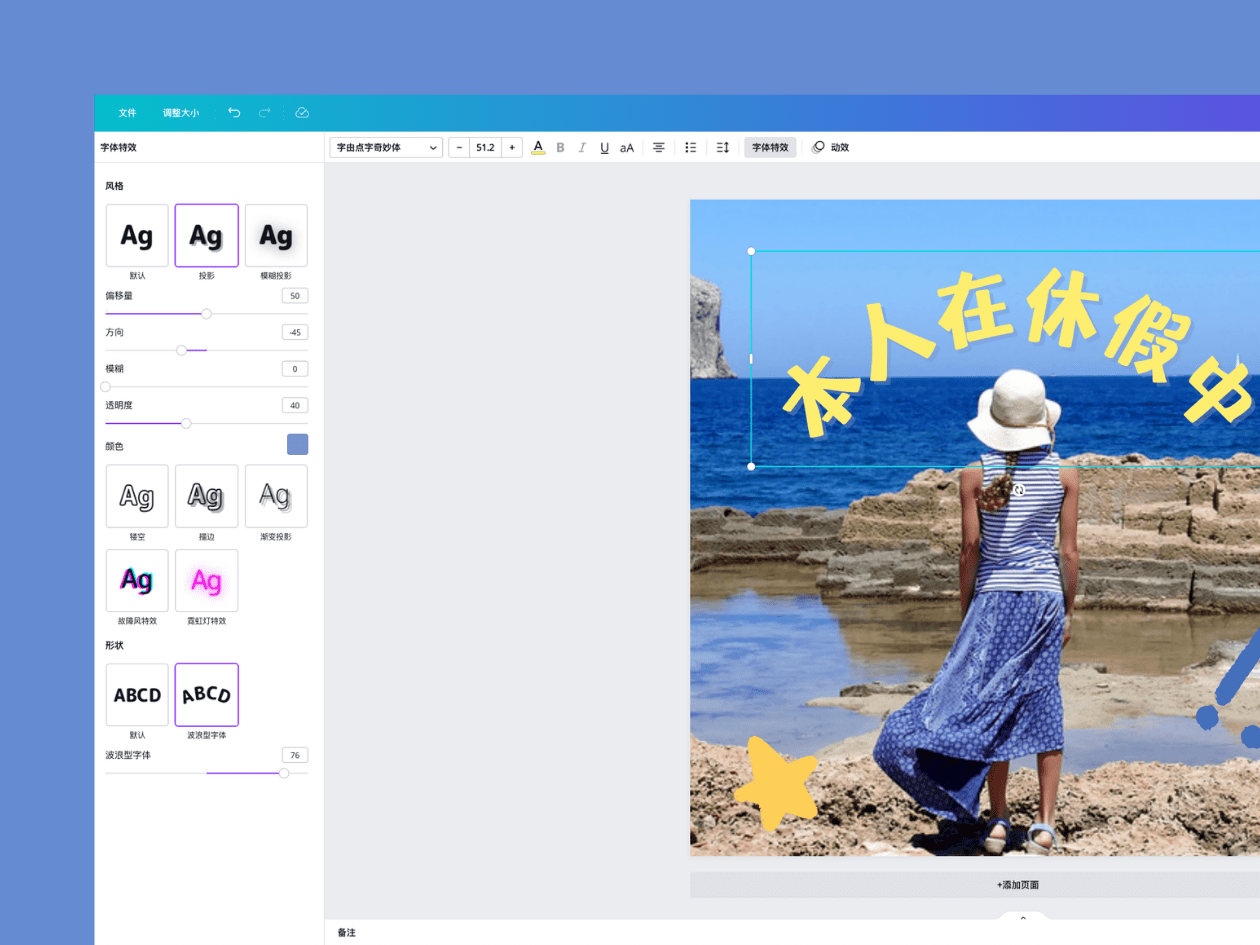The image size is (1260, 945).
Task: Edit the 偏移量 value field
Action: click(x=295, y=296)
